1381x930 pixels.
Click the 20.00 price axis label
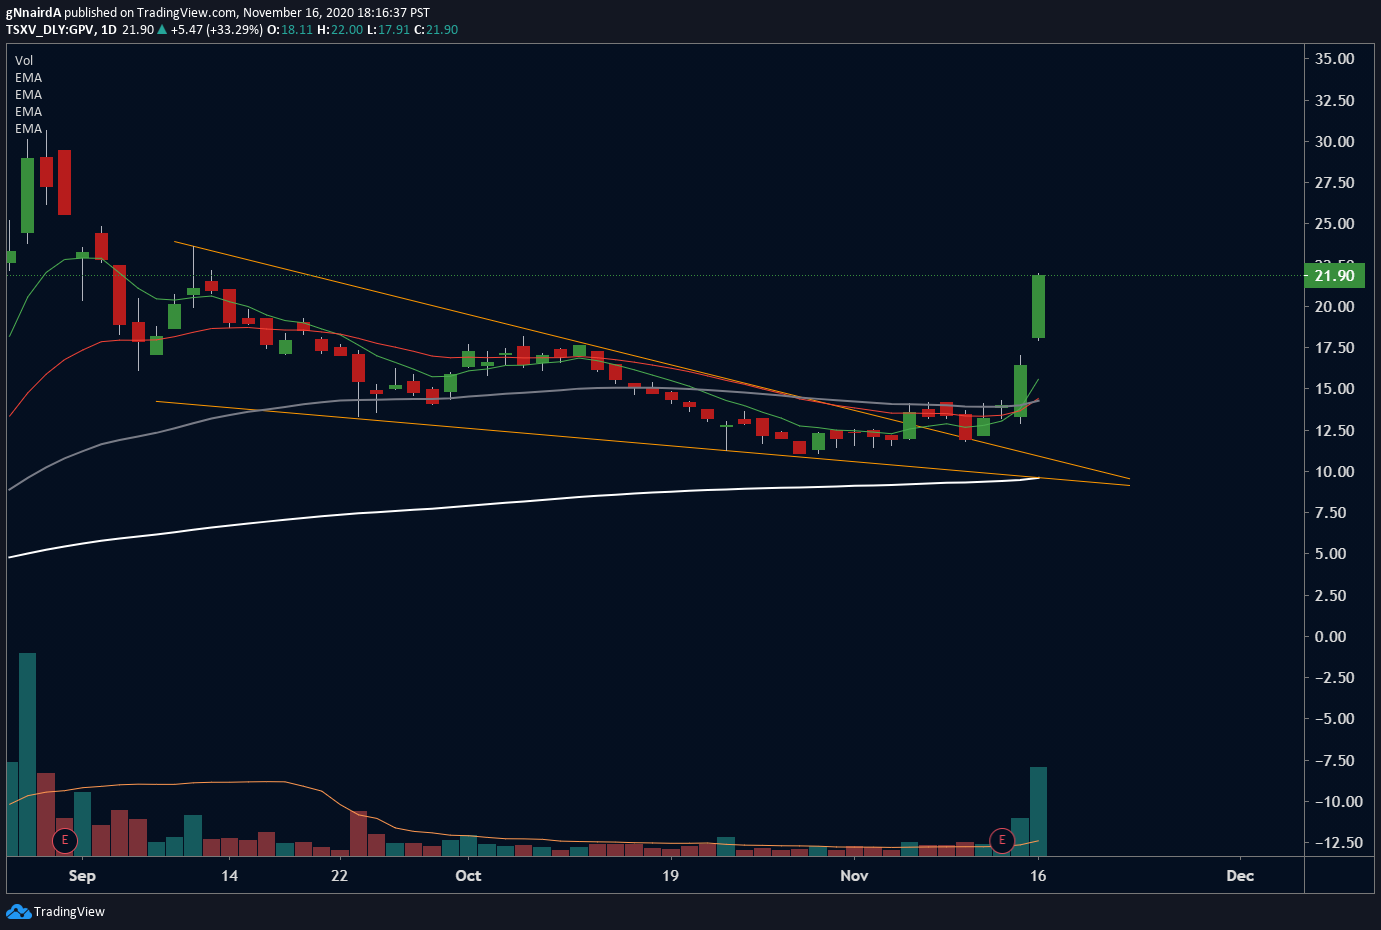point(1334,307)
